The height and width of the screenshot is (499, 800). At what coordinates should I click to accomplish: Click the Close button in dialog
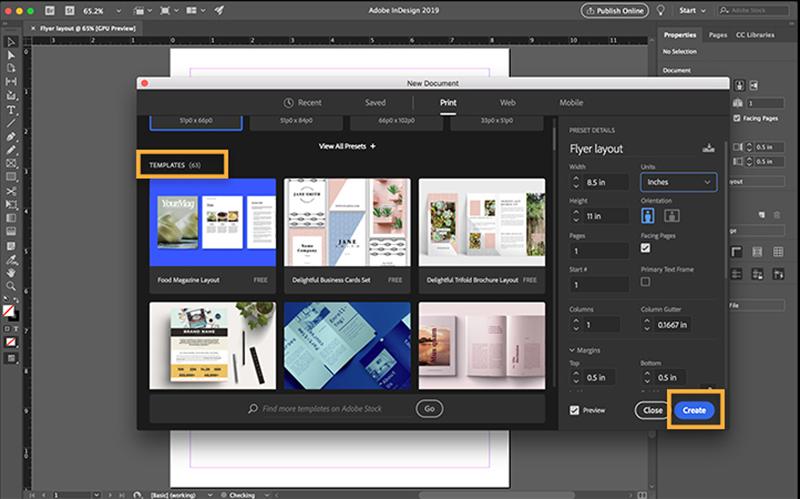pyautogui.click(x=653, y=410)
